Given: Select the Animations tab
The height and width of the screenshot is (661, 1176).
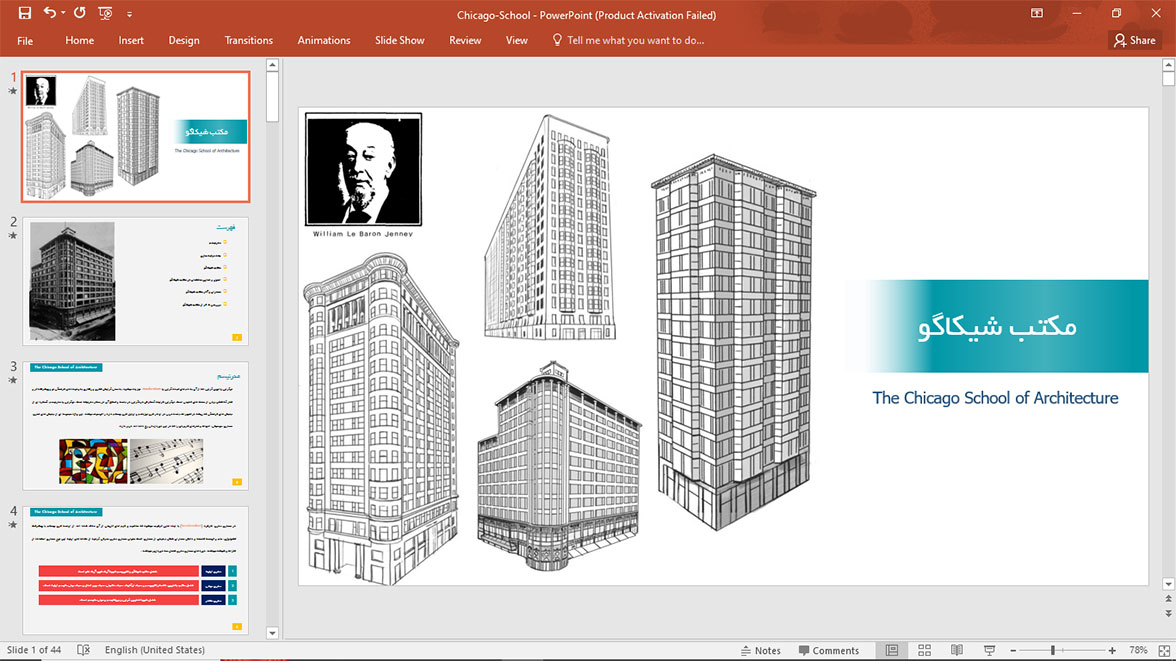Looking at the screenshot, I should (x=324, y=41).
